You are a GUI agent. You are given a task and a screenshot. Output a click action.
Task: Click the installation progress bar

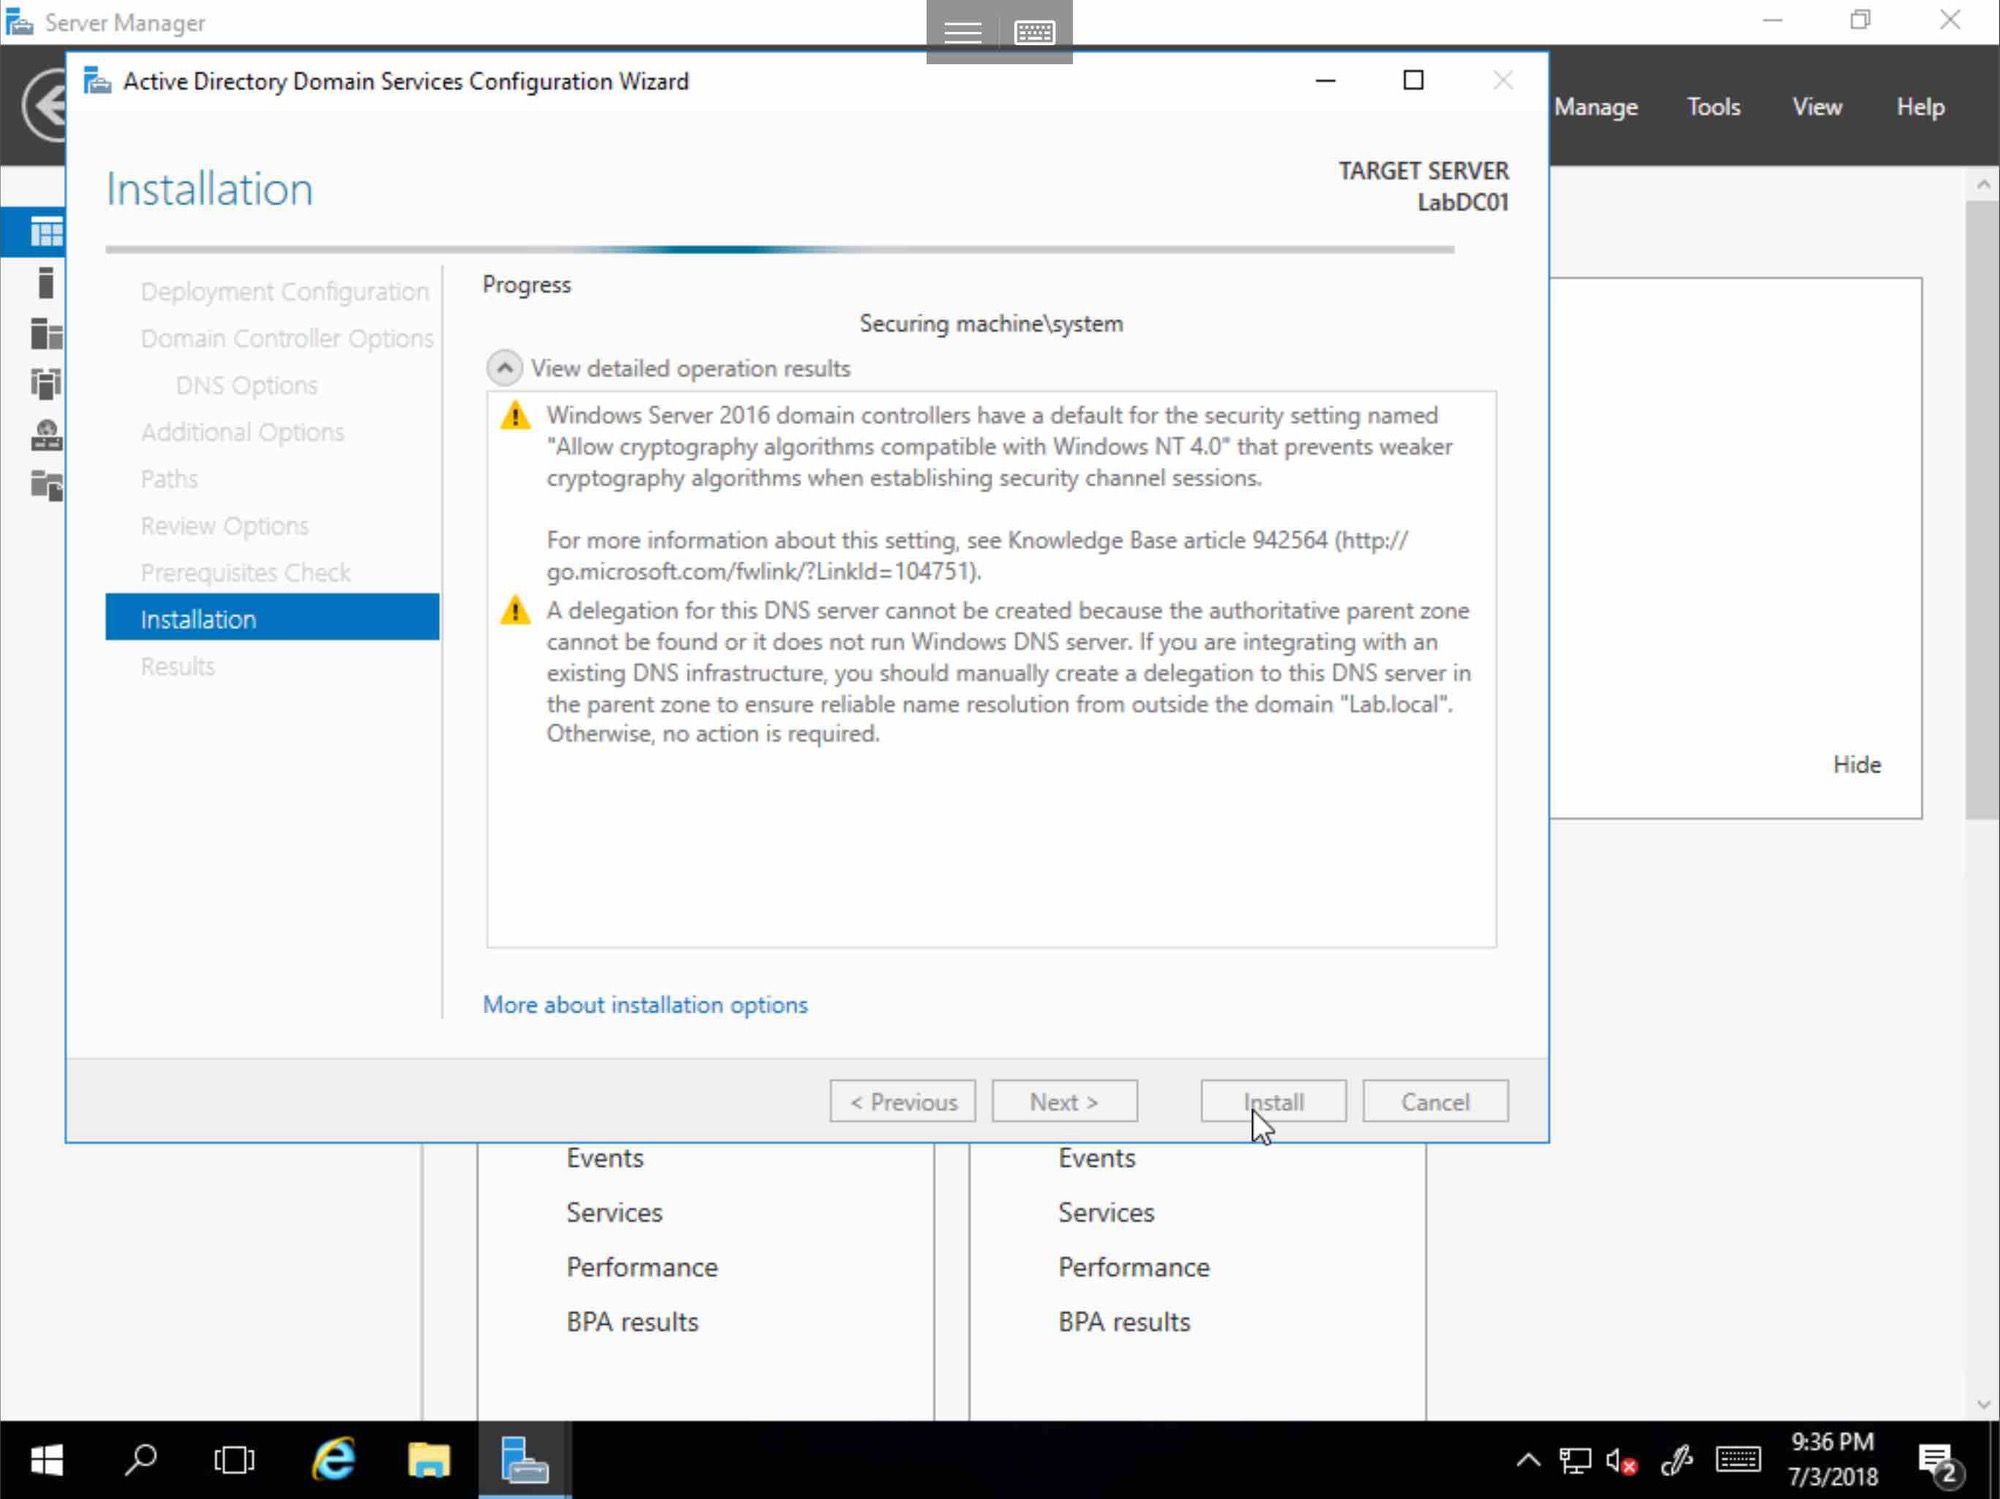pos(780,249)
